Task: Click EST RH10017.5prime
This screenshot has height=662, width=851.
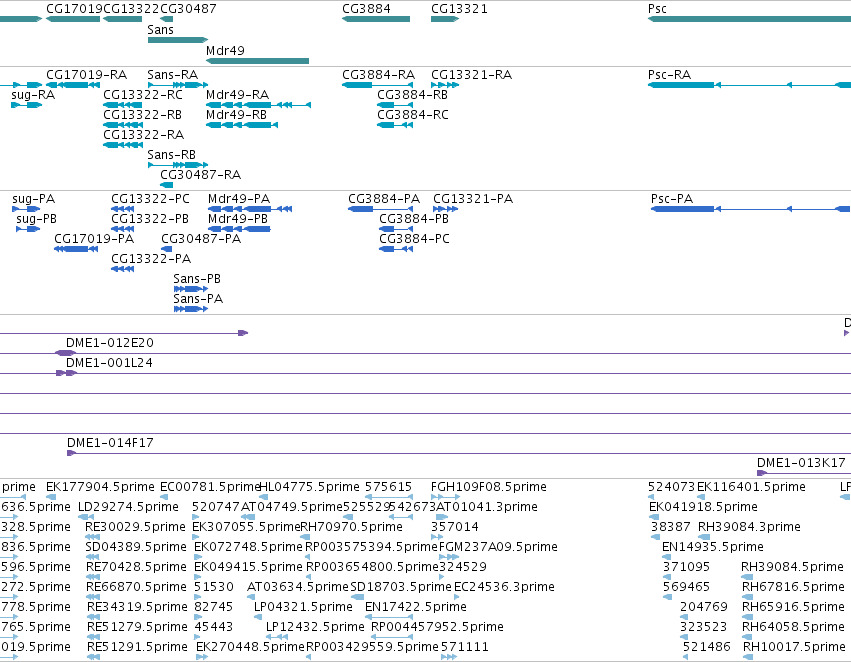Action: (794, 647)
